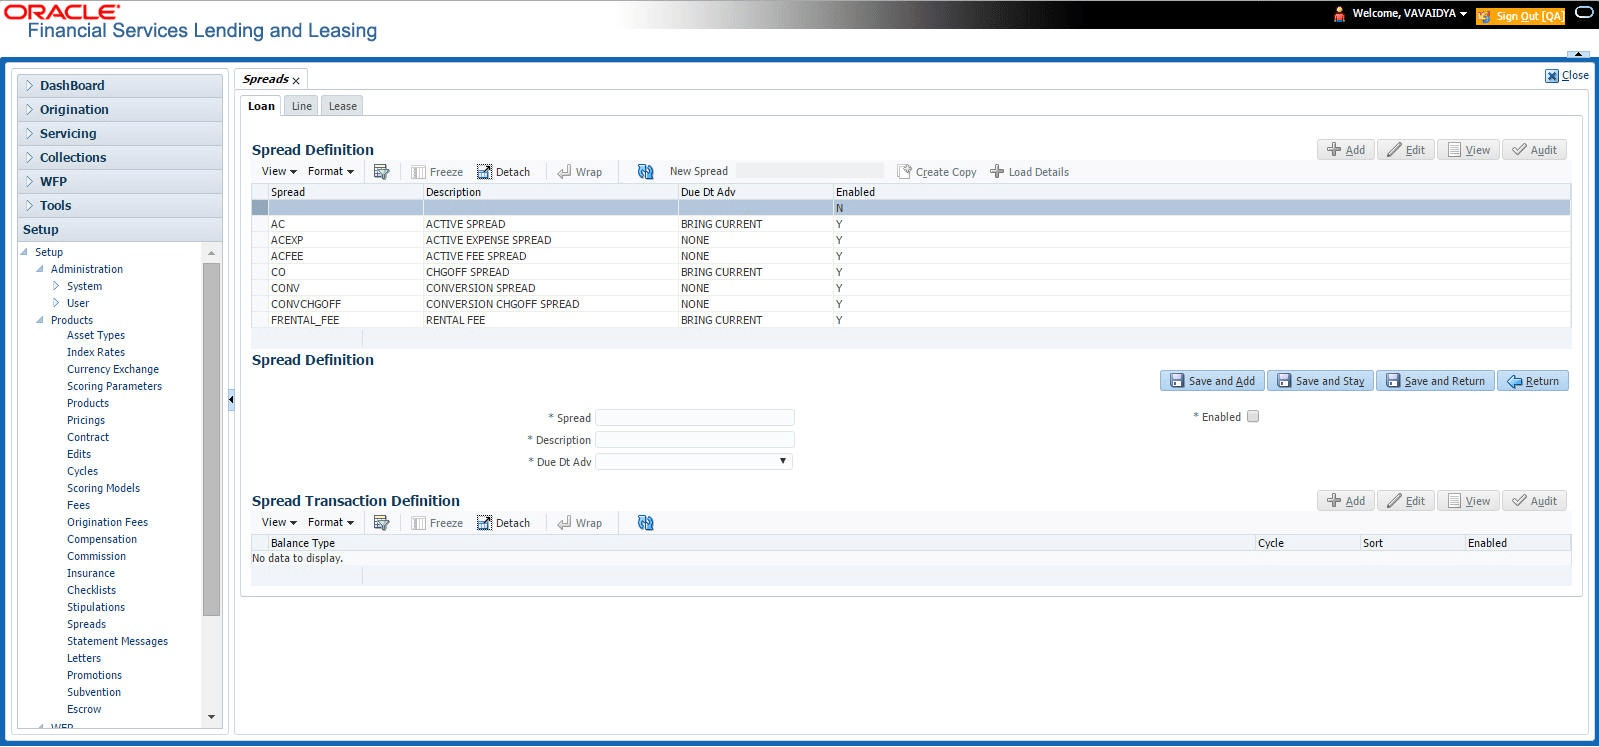Expand the Collections navigation section
The height and width of the screenshot is (747, 1599).
30,158
